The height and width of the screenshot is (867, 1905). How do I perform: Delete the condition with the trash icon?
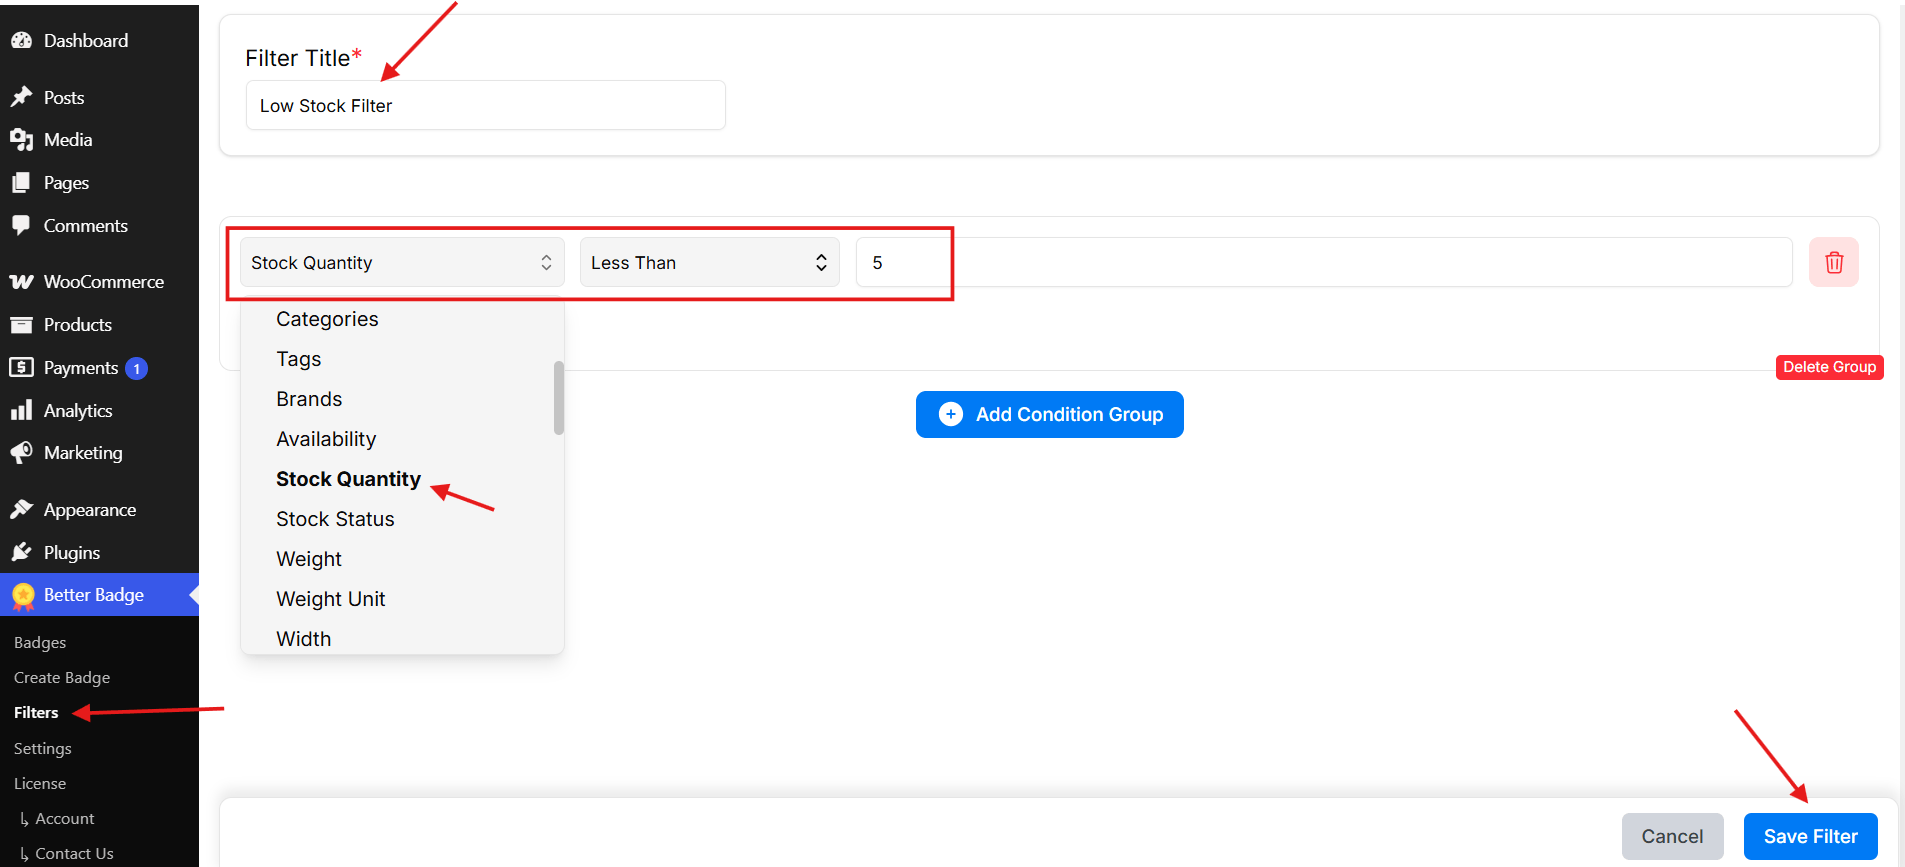point(1834,262)
